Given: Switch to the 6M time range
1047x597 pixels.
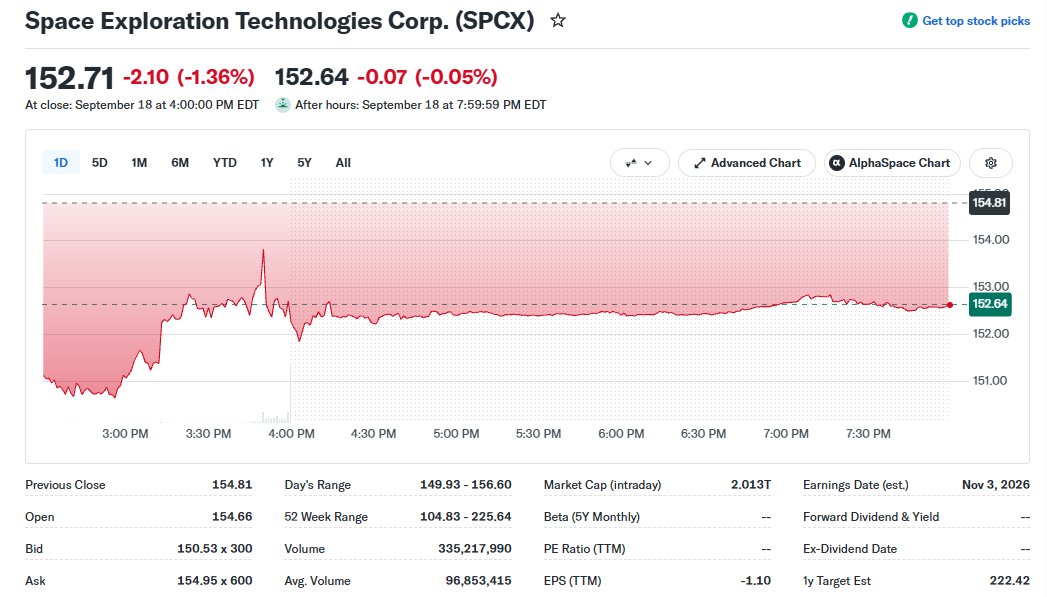Looking at the screenshot, I should pos(180,163).
